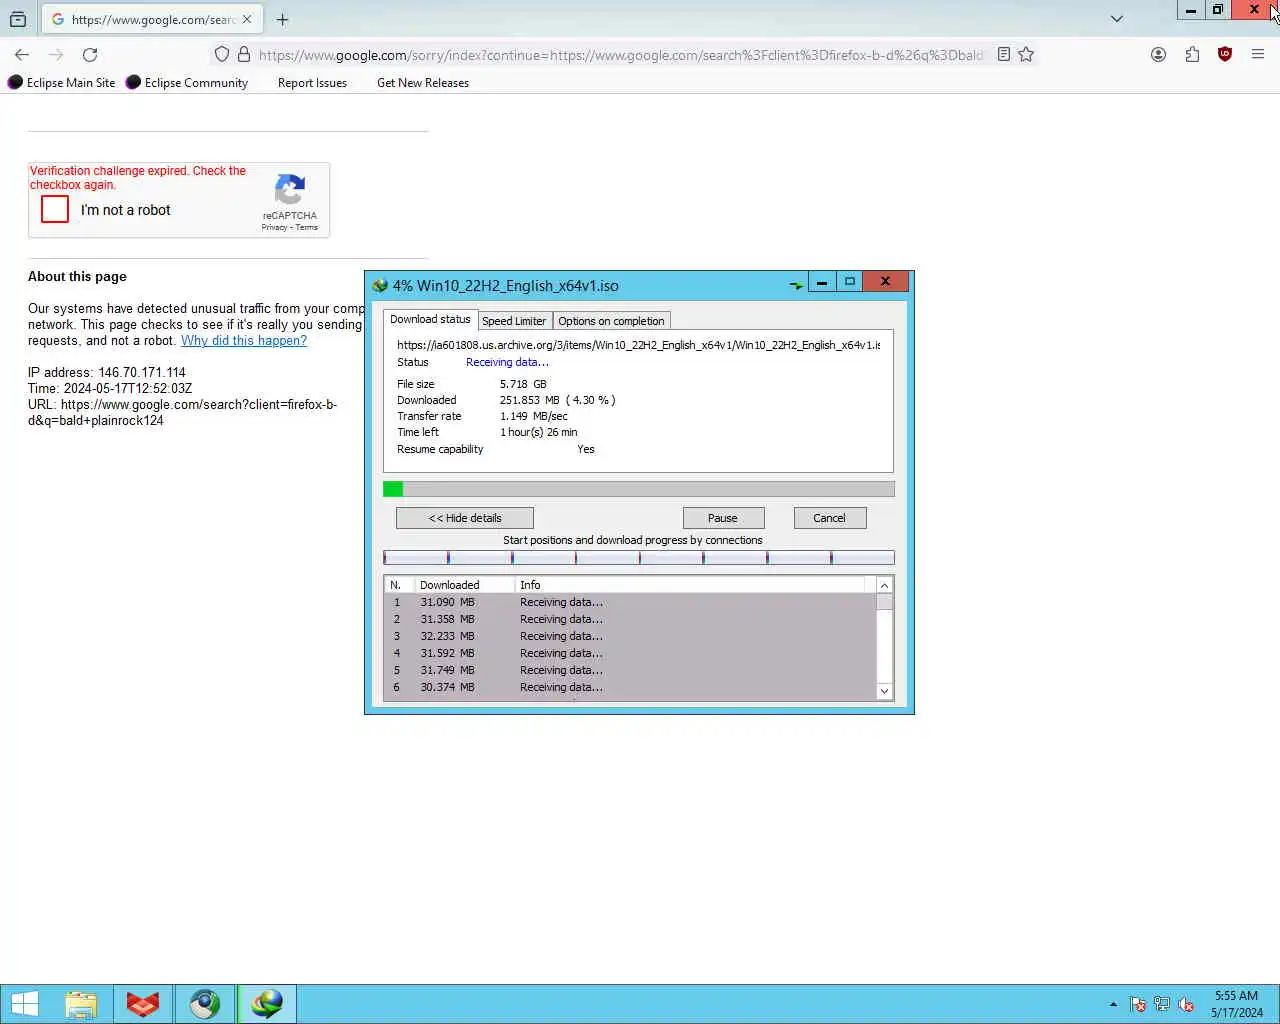
Task: Show hidden tray icons arrow
Action: pos(1113,1004)
